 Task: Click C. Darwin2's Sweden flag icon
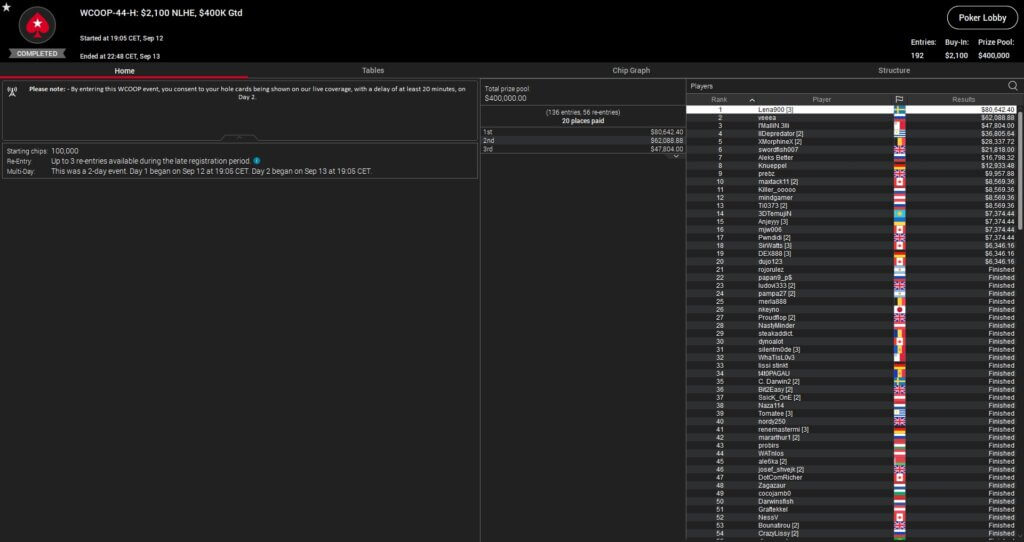pos(899,381)
